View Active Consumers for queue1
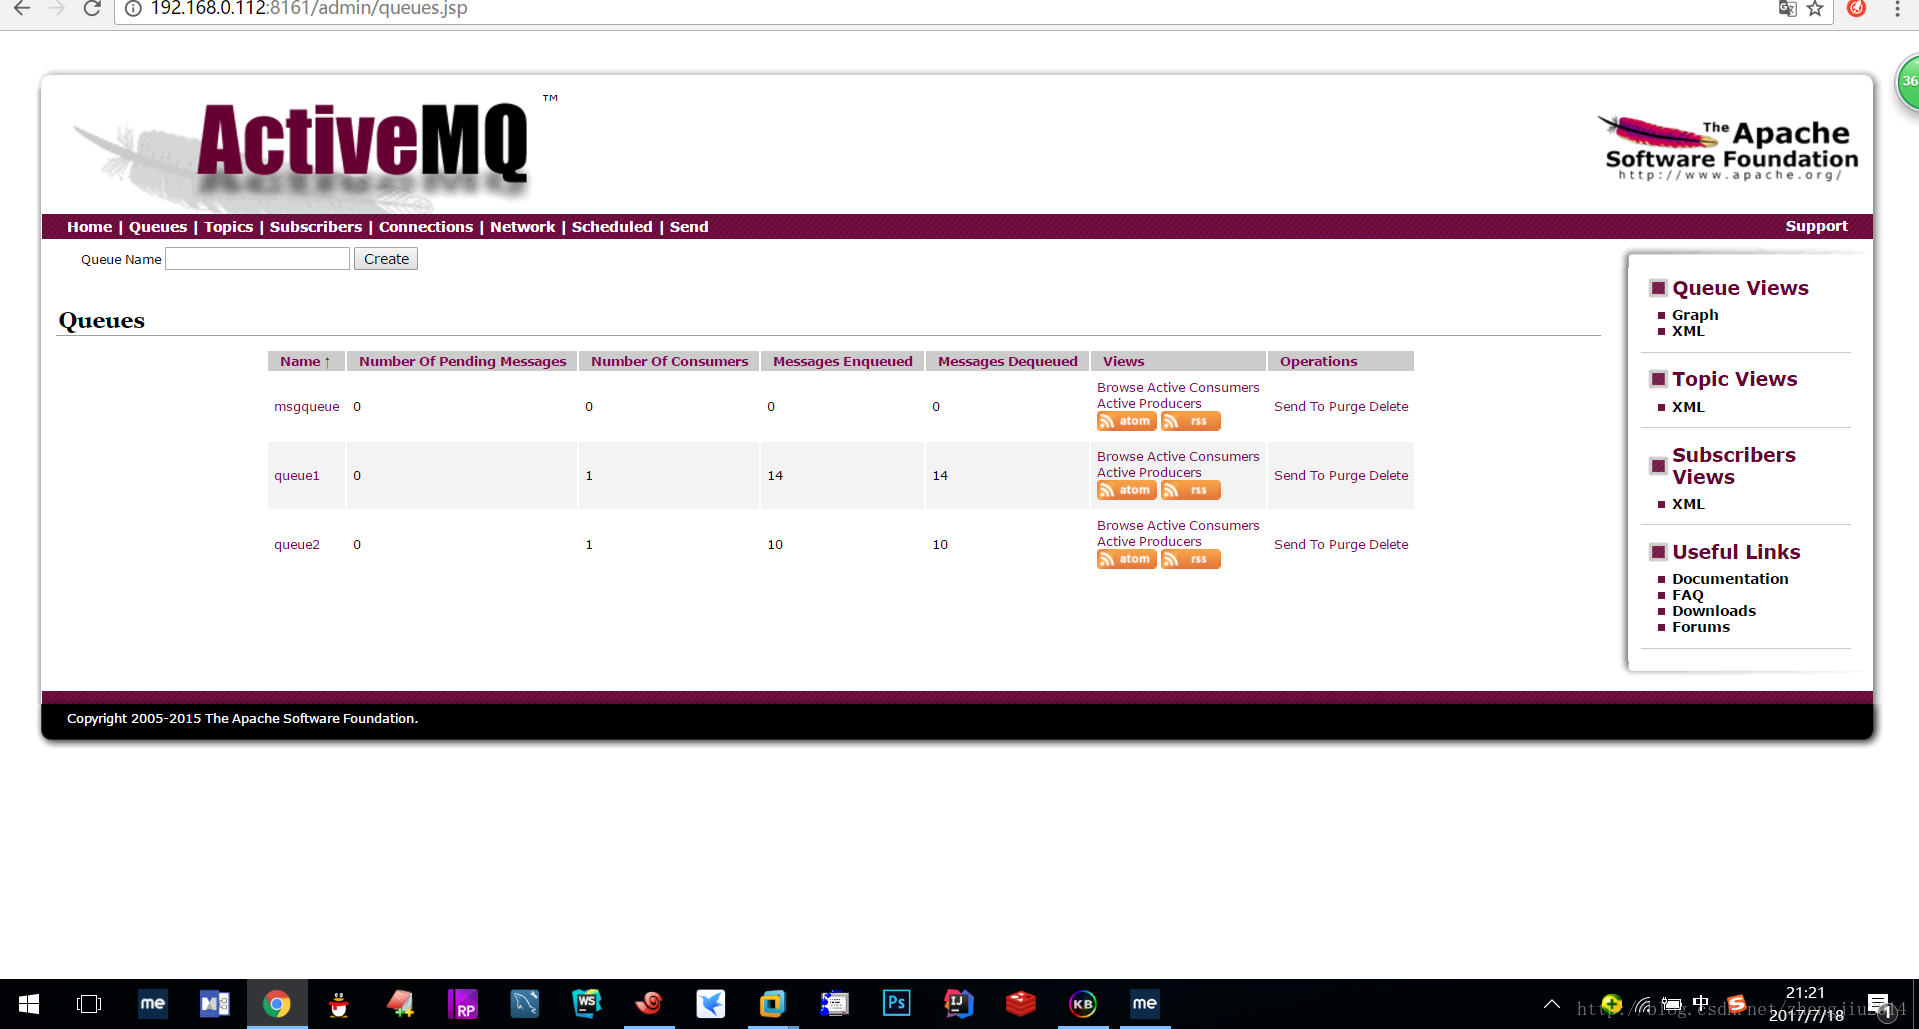Viewport: 1919px width, 1029px height. pyautogui.click(x=1203, y=456)
